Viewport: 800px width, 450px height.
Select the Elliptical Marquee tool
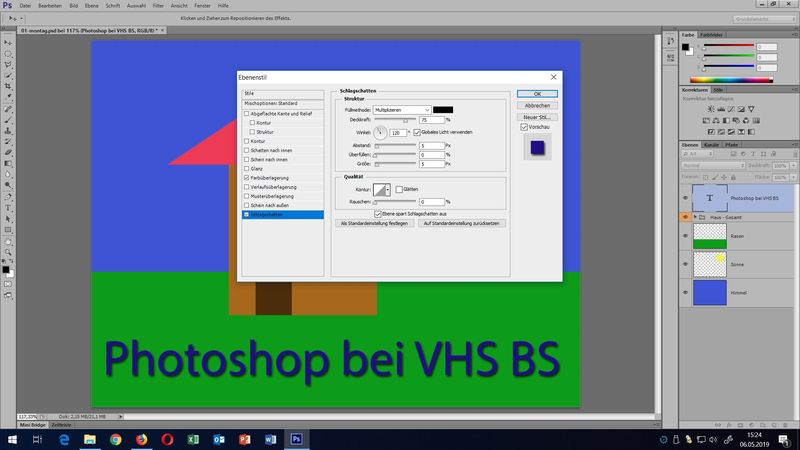pyautogui.click(x=8, y=54)
